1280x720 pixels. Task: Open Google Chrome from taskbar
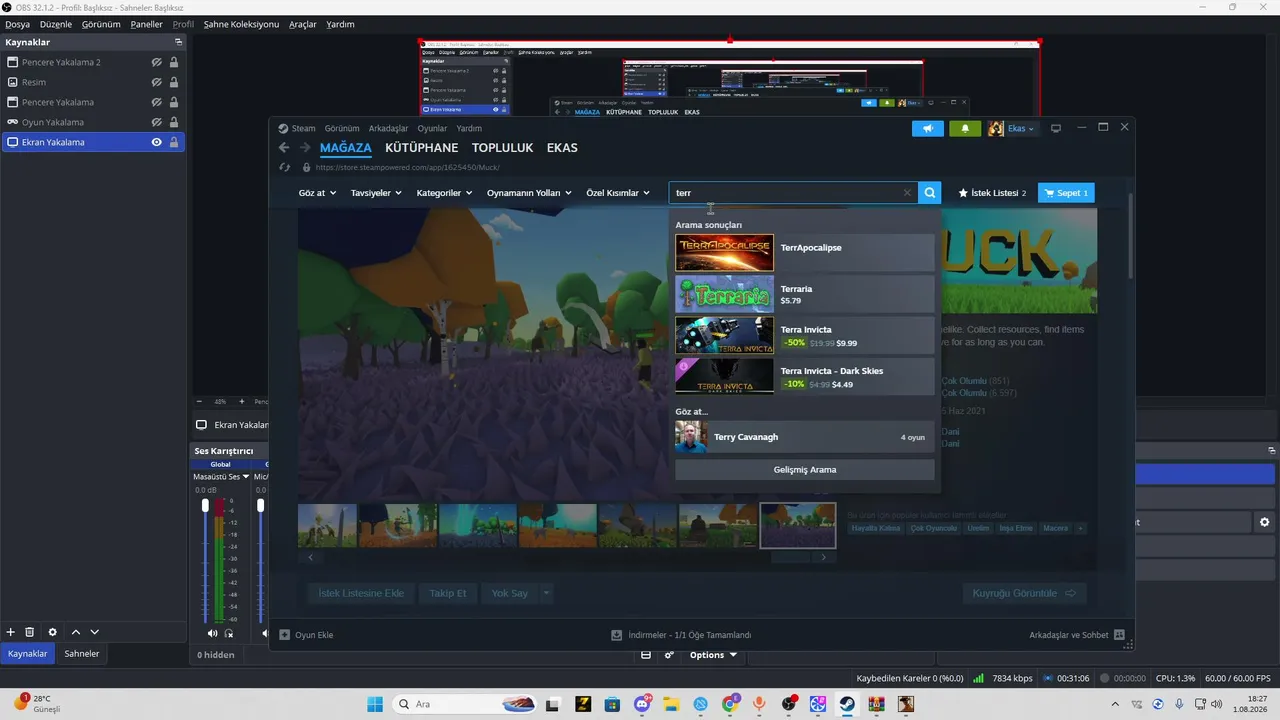click(x=730, y=704)
